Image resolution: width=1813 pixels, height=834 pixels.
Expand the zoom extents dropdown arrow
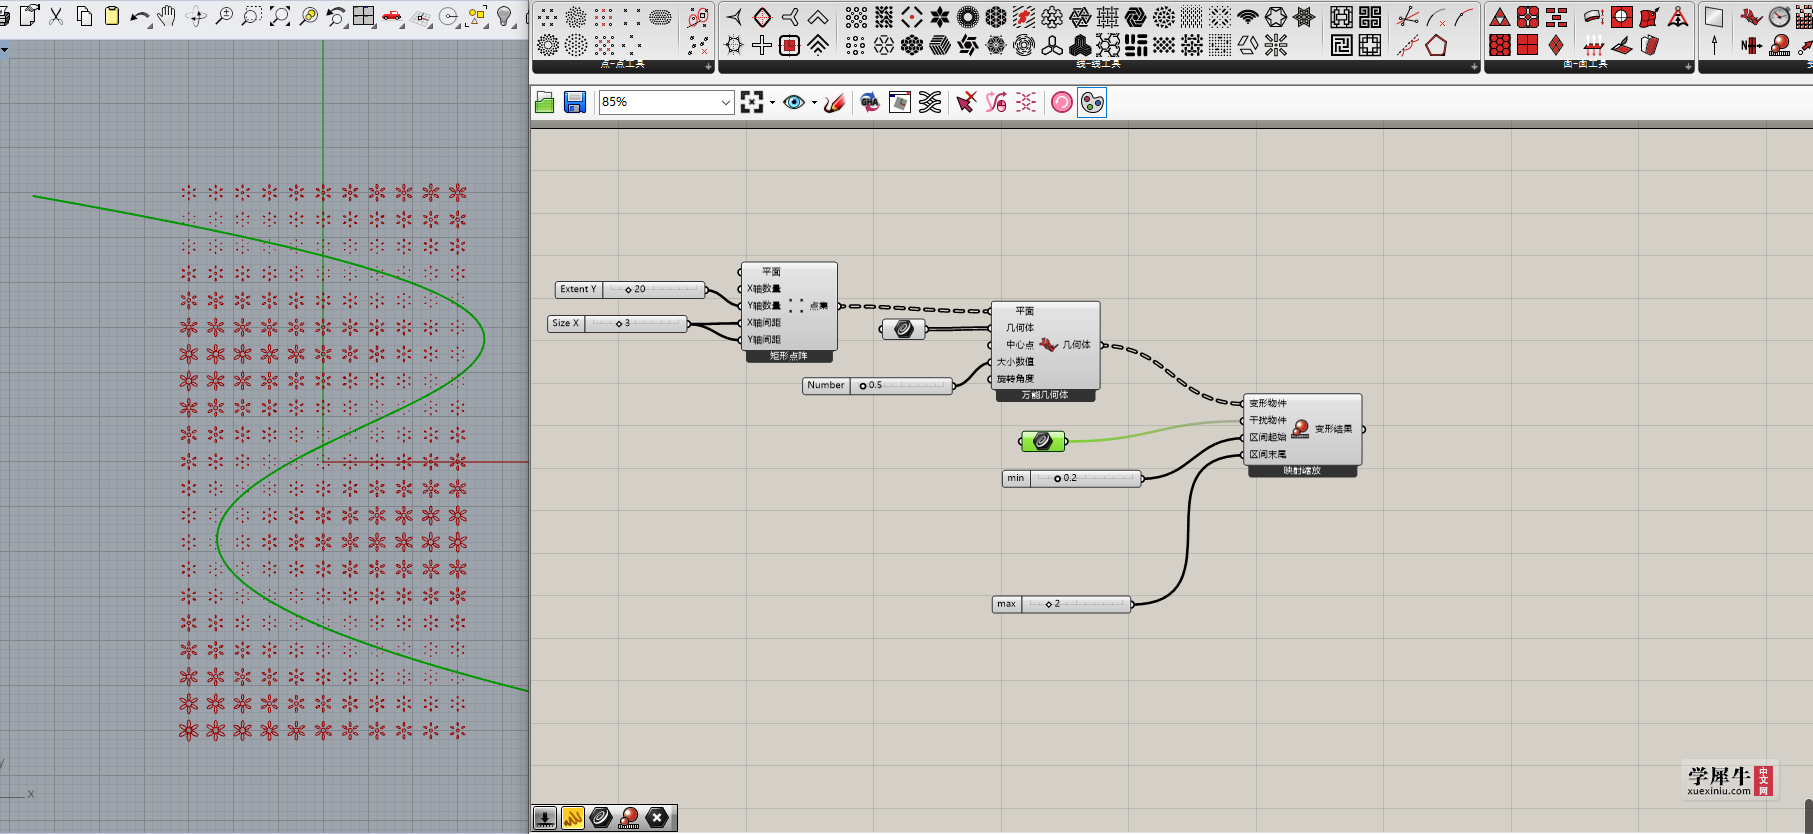click(772, 102)
